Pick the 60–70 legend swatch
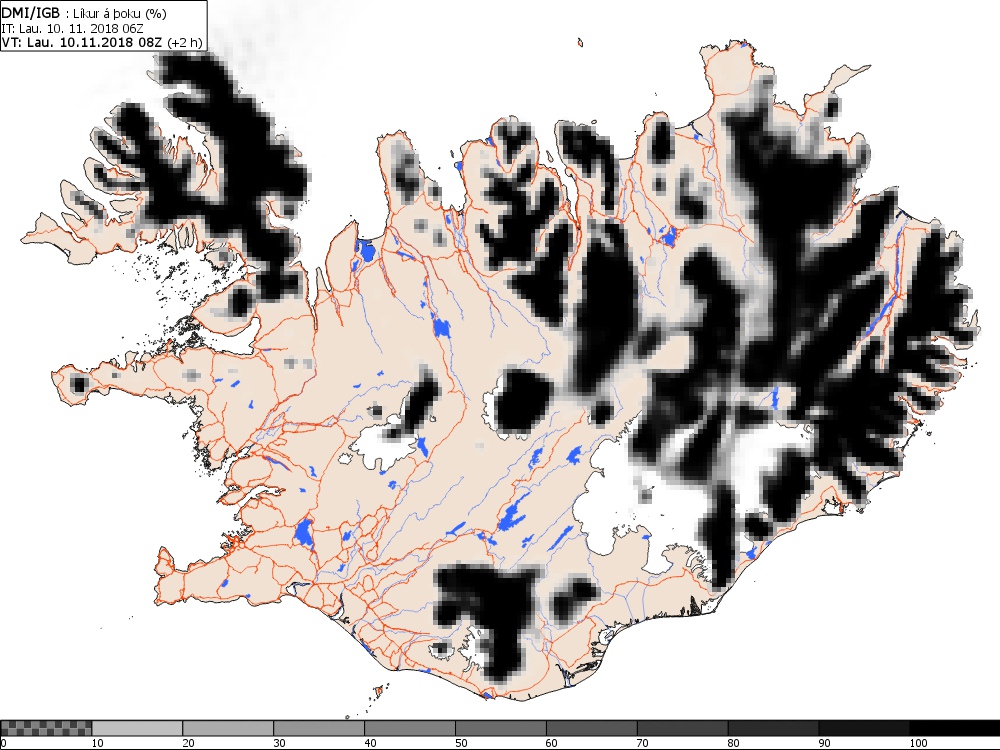This screenshot has width=1000, height=750. [592, 728]
